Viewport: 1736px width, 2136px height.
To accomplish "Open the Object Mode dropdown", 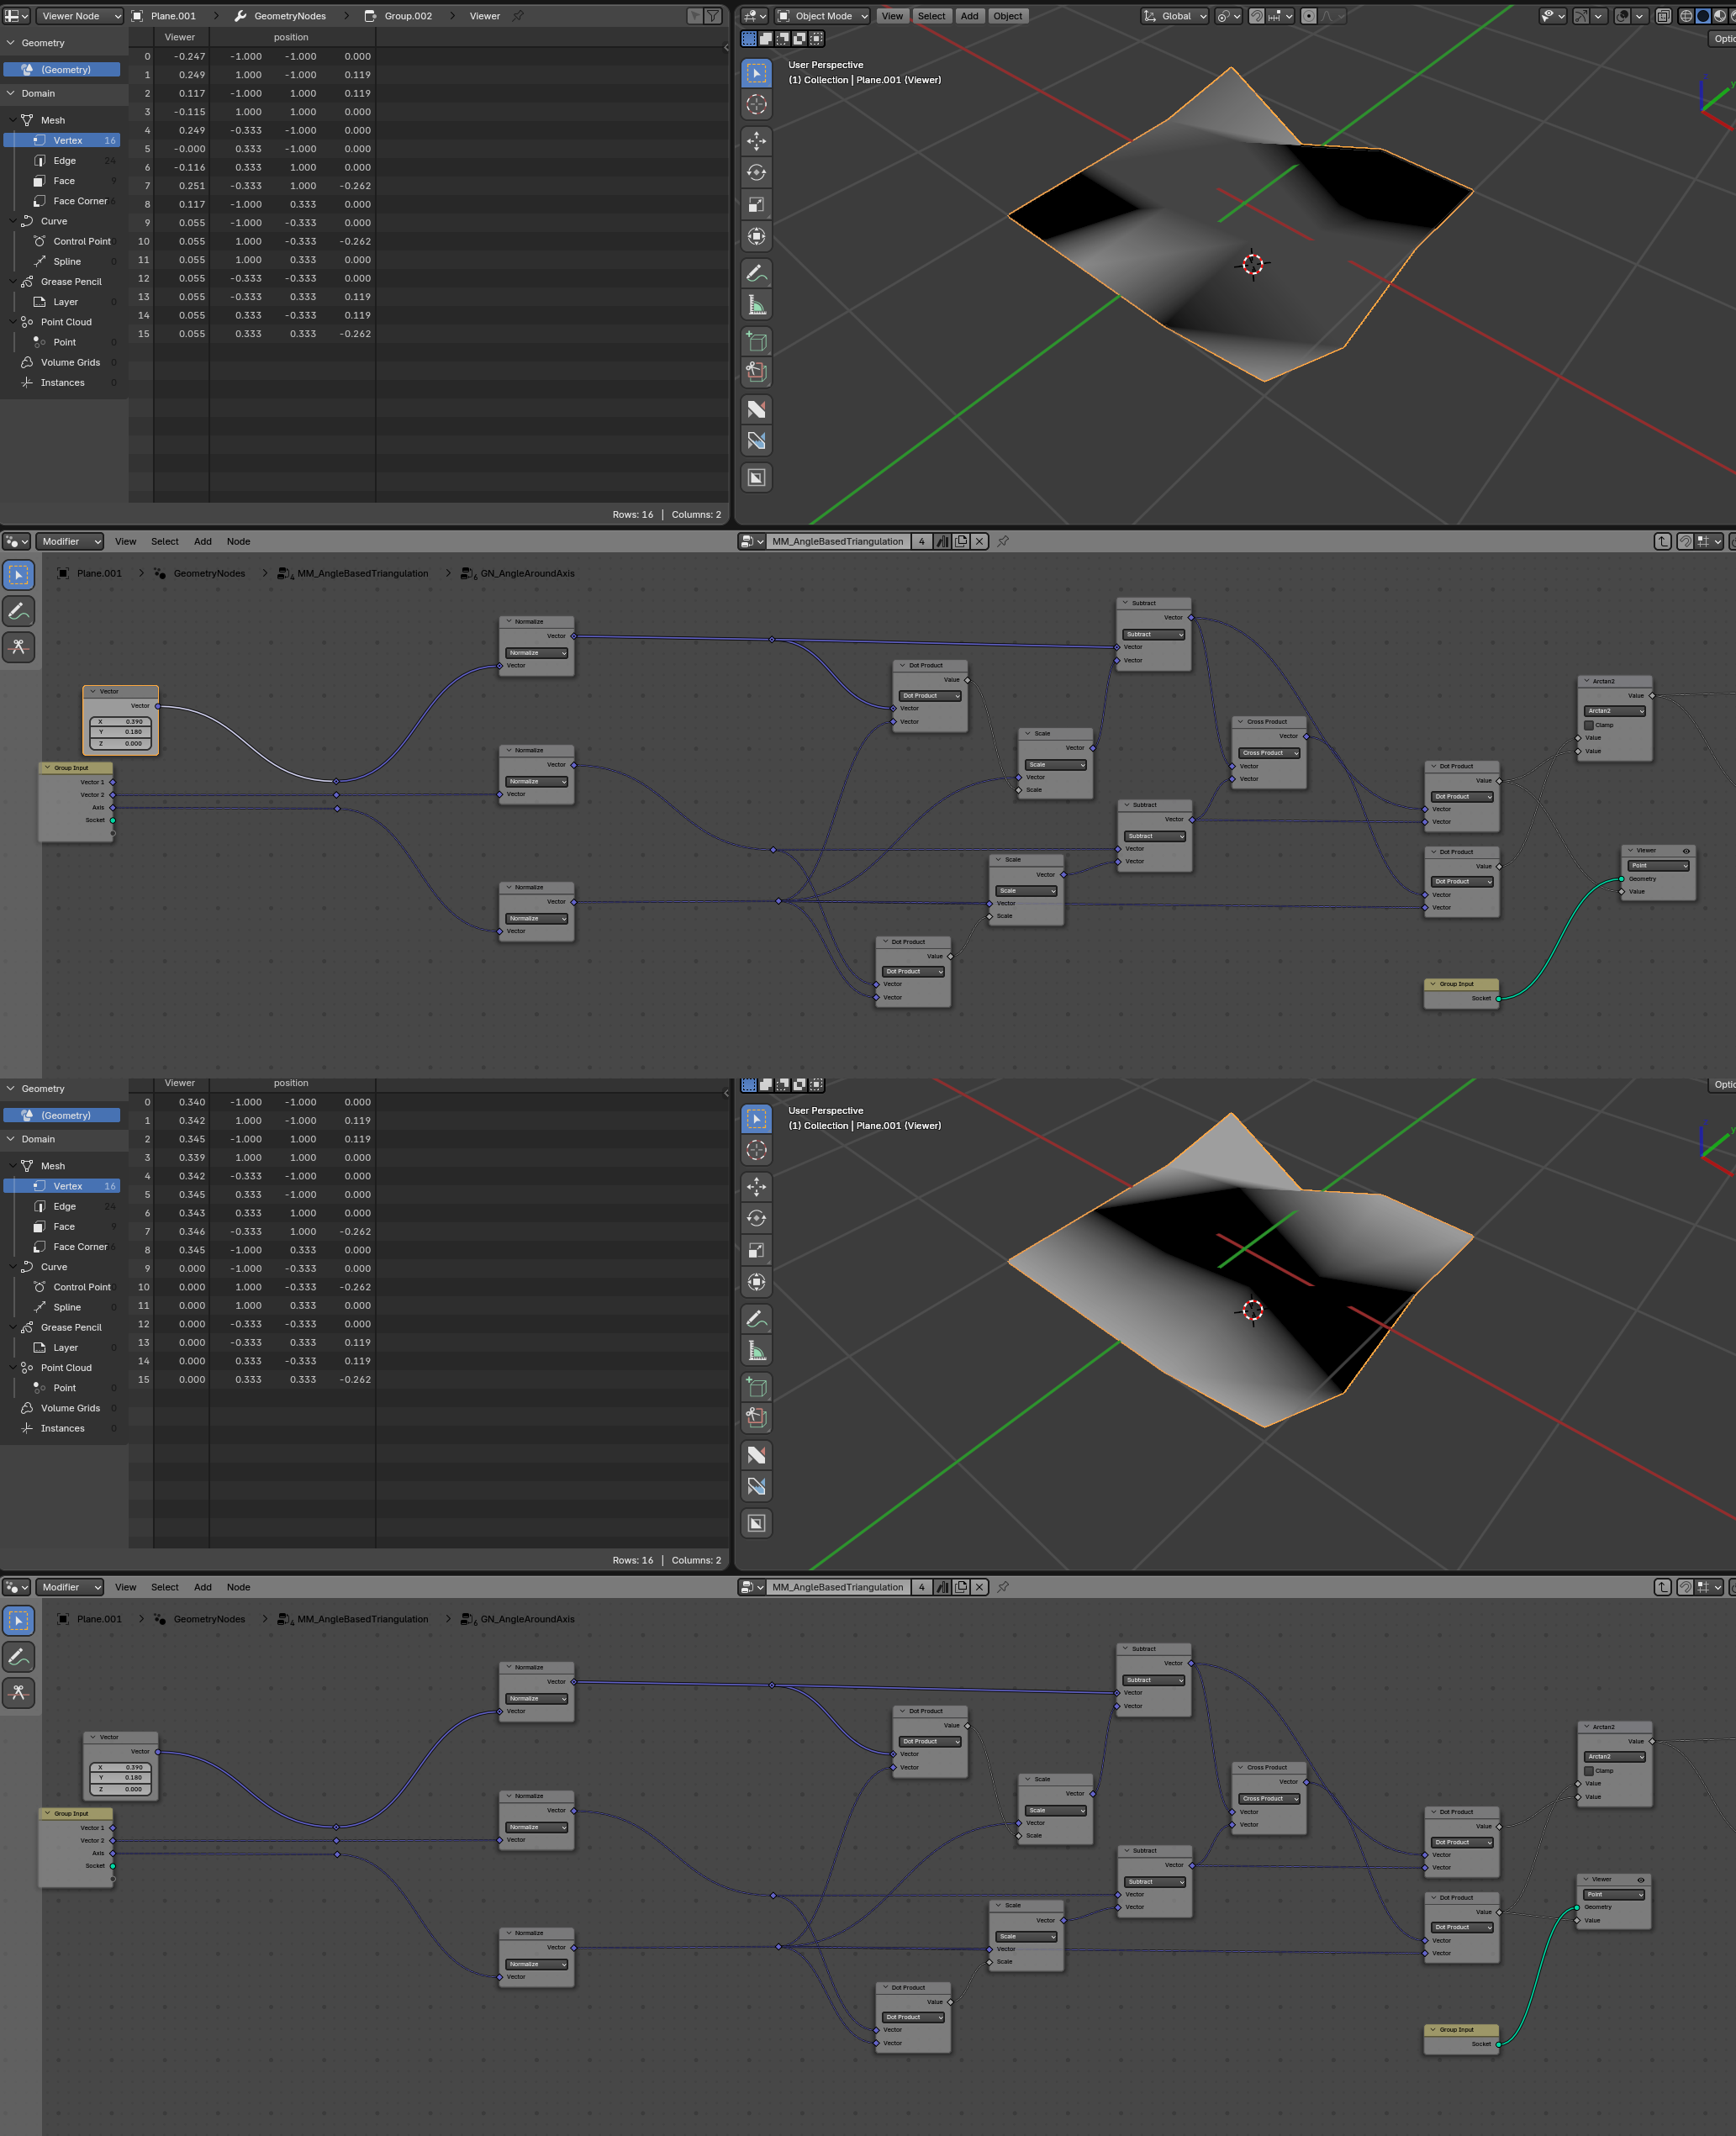I will [823, 16].
